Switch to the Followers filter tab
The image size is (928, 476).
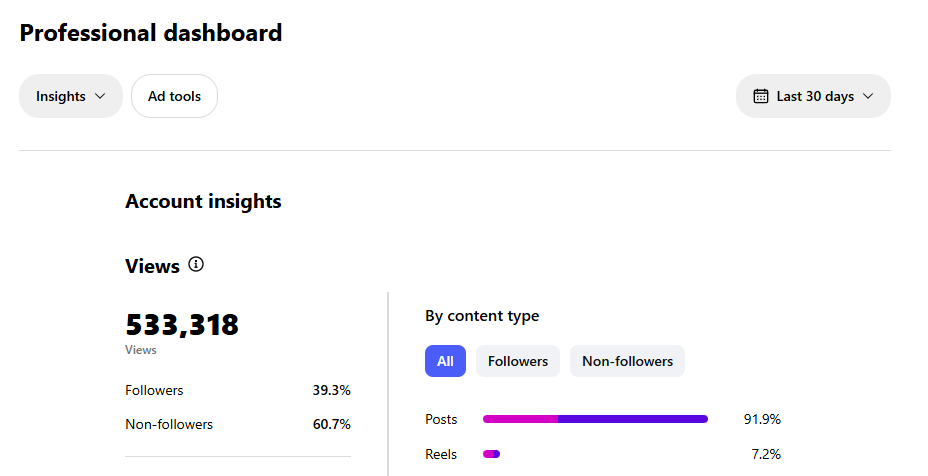(x=517, y=361)
